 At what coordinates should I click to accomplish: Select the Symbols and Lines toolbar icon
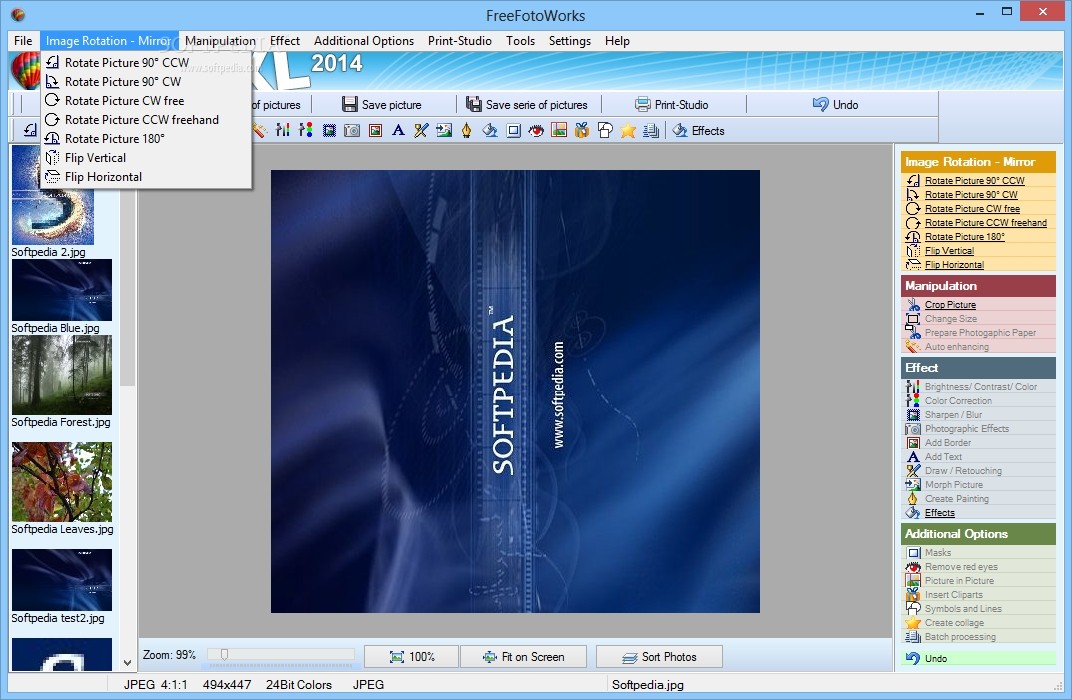(x=605, y=130)
